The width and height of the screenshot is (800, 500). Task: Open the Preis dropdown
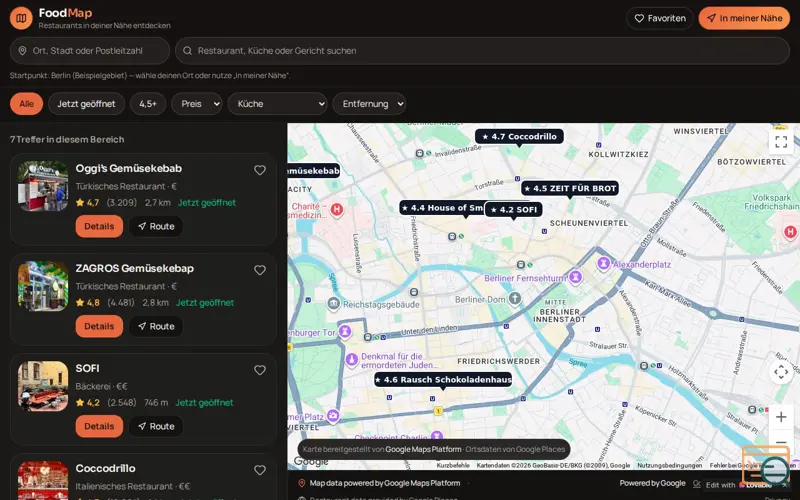tap(197, 104)
